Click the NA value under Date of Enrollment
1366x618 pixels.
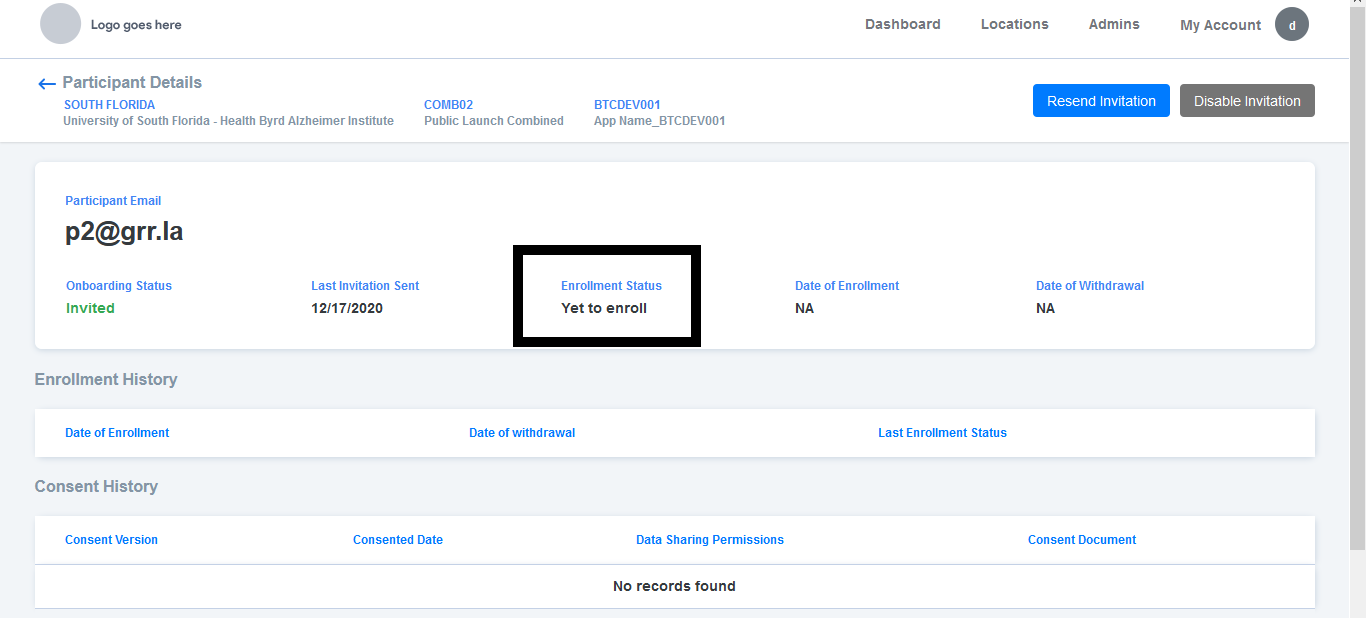tap(804, 308)
